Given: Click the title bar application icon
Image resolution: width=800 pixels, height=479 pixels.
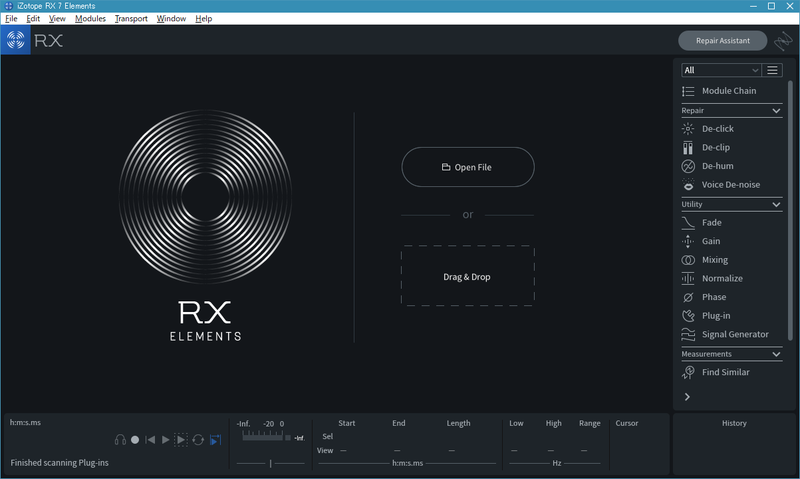Looking at the screenshot, I should click(x=8, y=6).
